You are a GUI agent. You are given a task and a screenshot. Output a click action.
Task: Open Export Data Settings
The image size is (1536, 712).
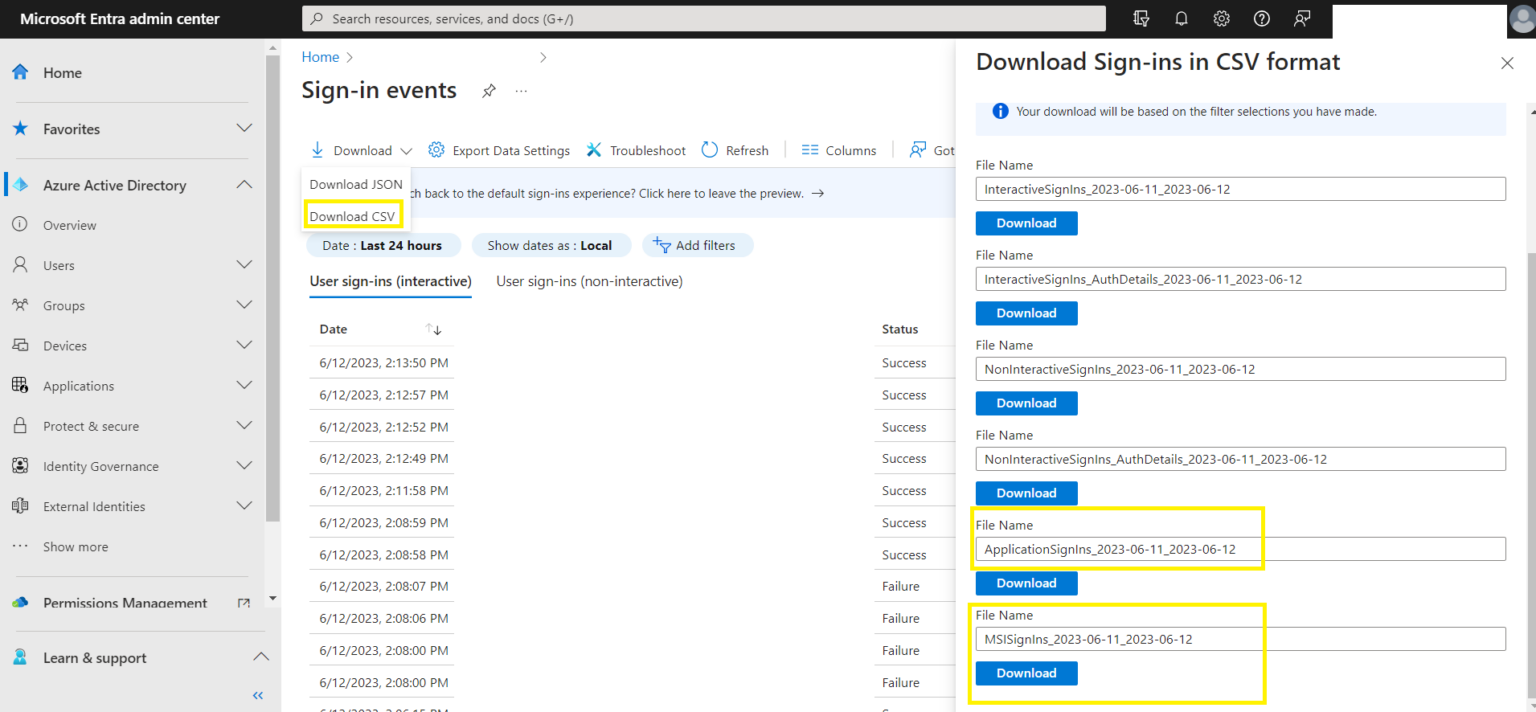[x=499, y=150]
